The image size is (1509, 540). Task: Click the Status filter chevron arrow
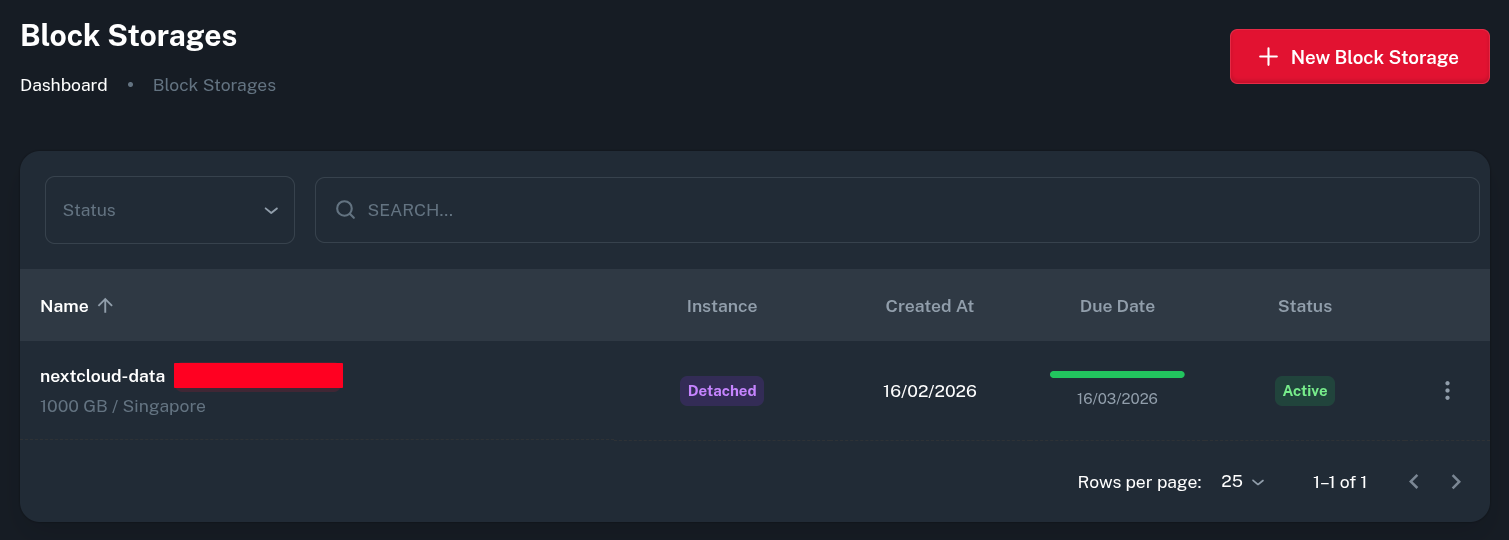[x=271, y=210]
